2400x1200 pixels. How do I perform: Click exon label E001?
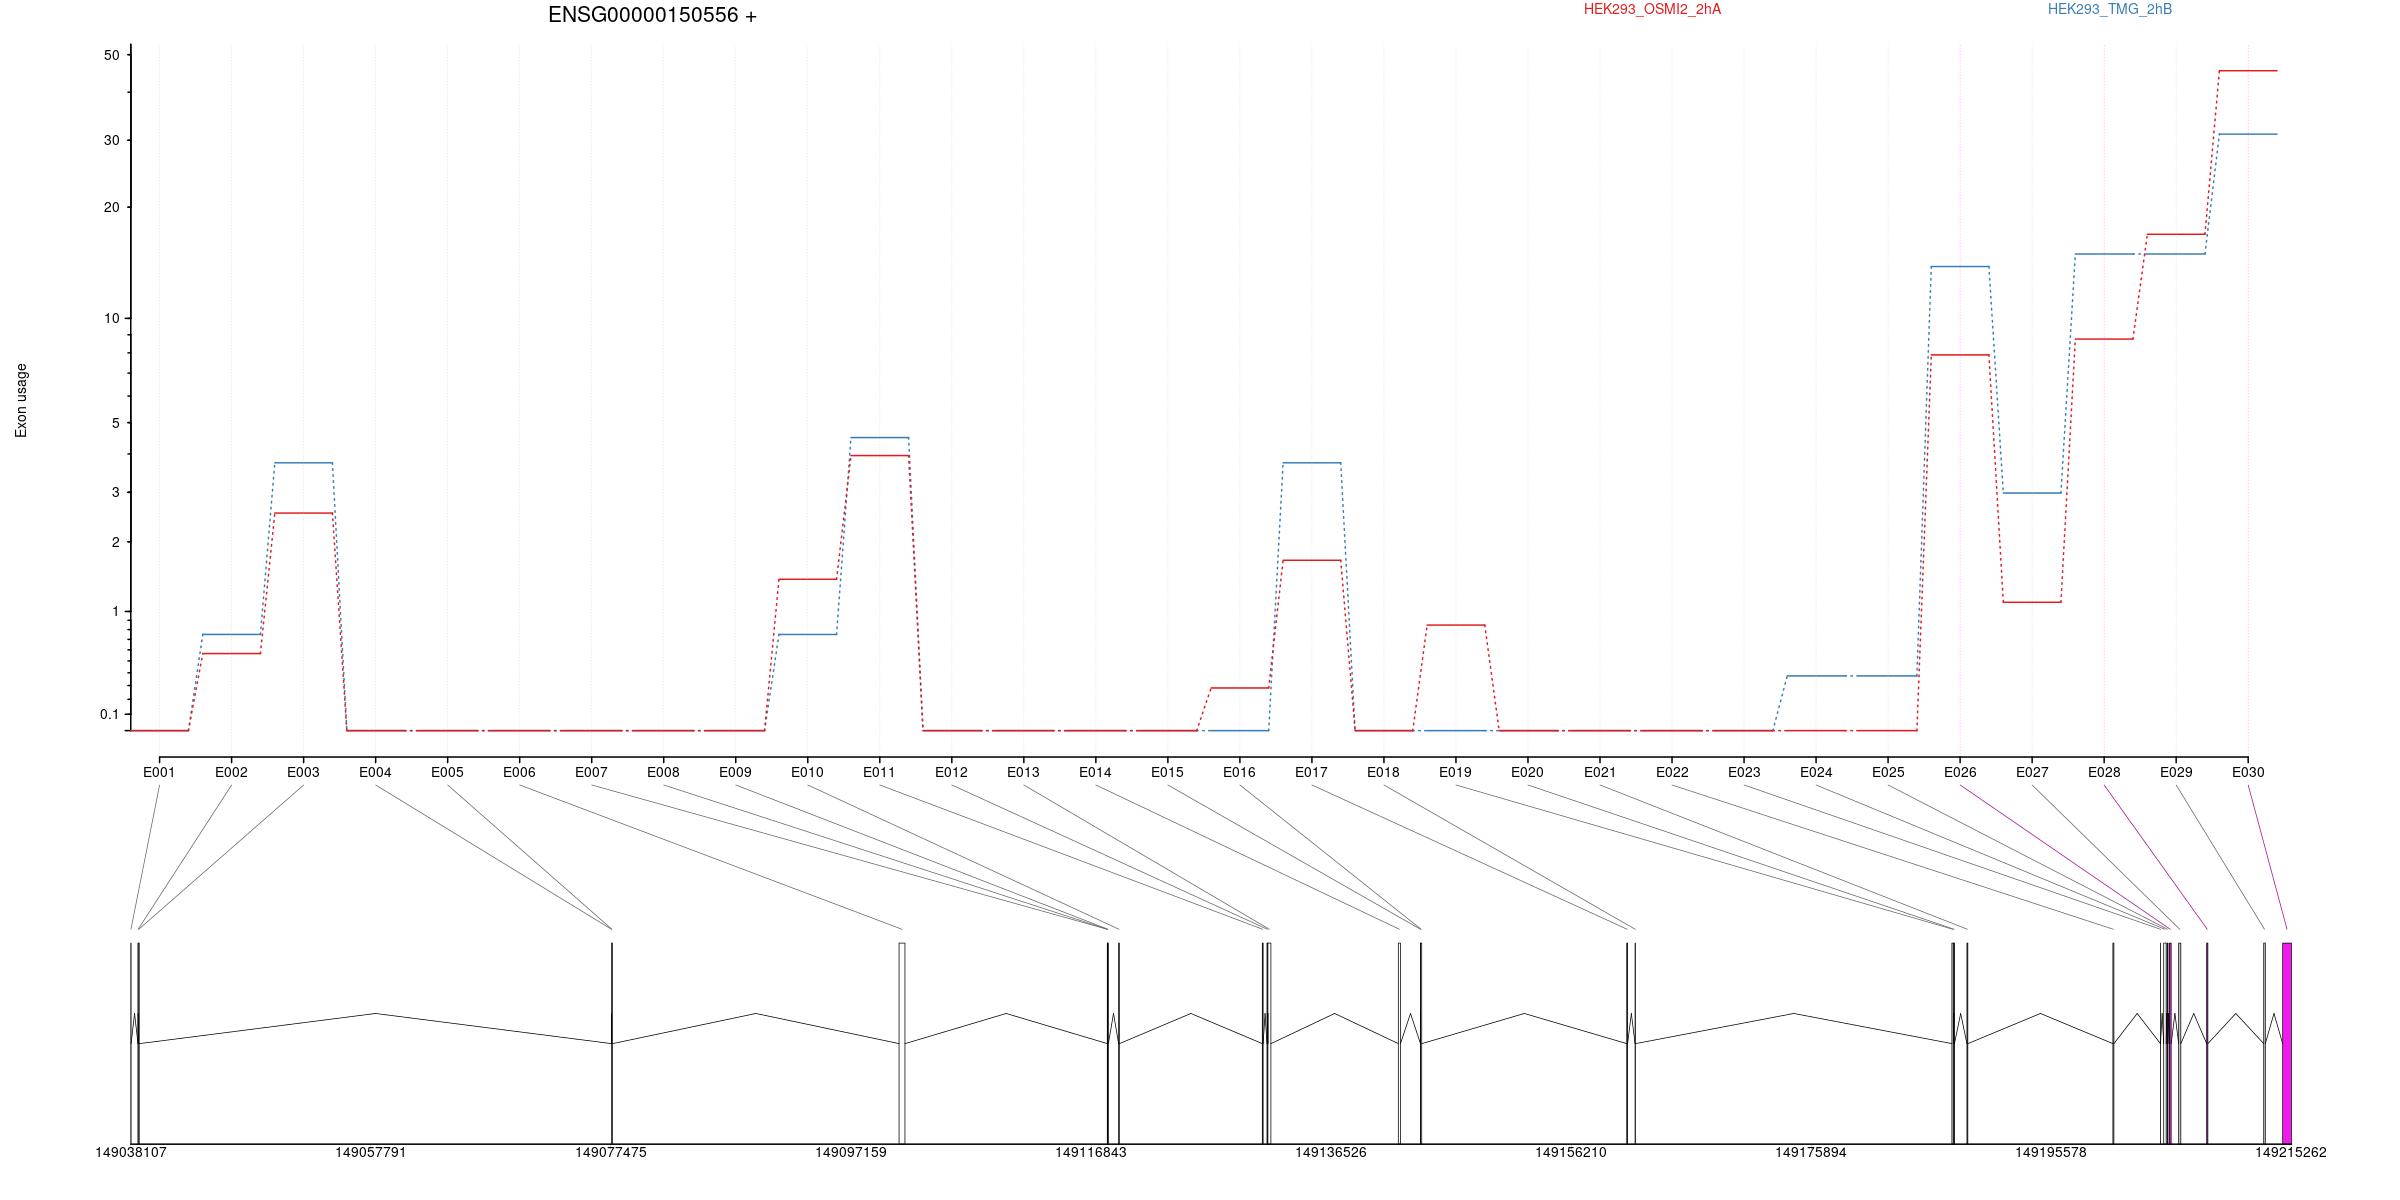pos(159,772)
